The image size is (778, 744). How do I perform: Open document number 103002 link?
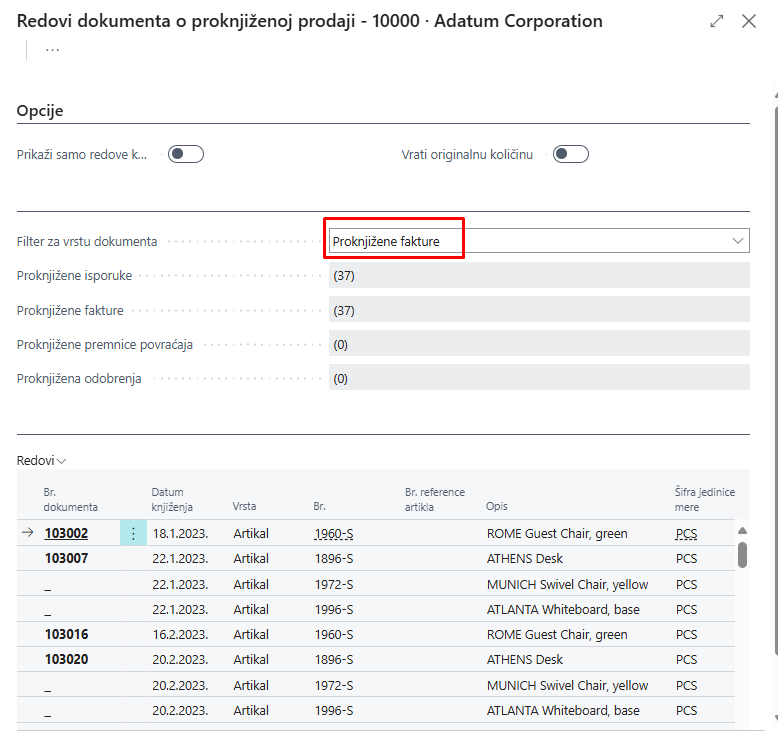point(66,534)
